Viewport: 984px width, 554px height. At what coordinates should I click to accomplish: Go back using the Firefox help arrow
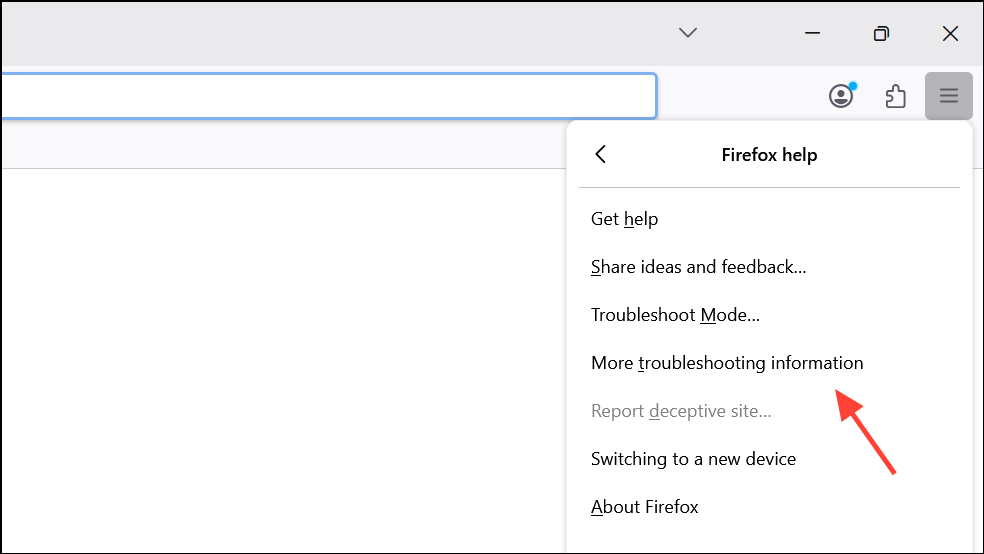pos(600,154)
